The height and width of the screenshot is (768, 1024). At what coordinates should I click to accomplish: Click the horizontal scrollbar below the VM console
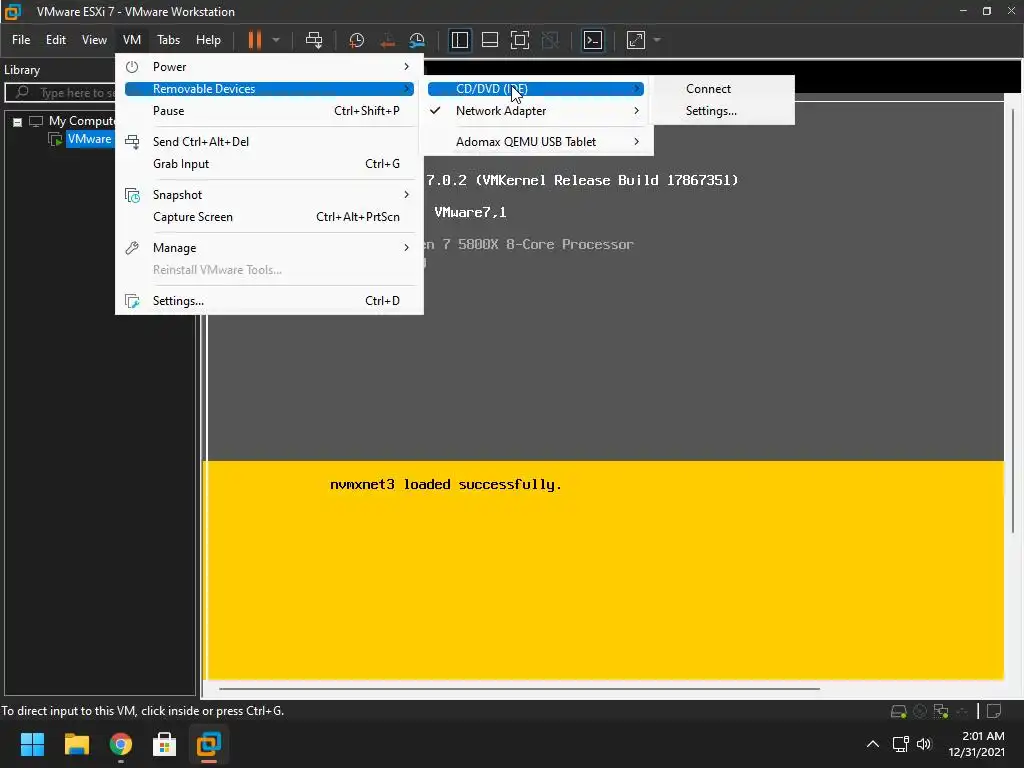pos(519,688)
